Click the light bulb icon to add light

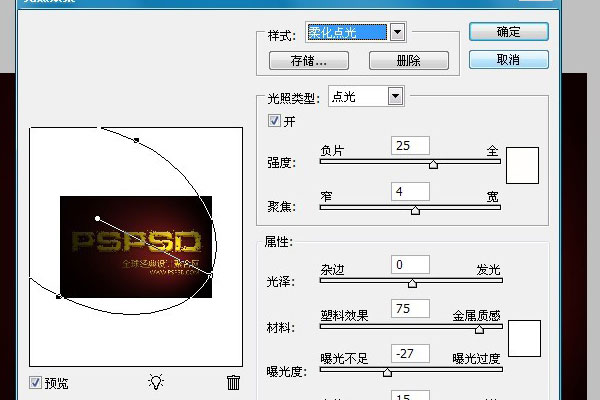pyautogui.click(x=155, y=381)
